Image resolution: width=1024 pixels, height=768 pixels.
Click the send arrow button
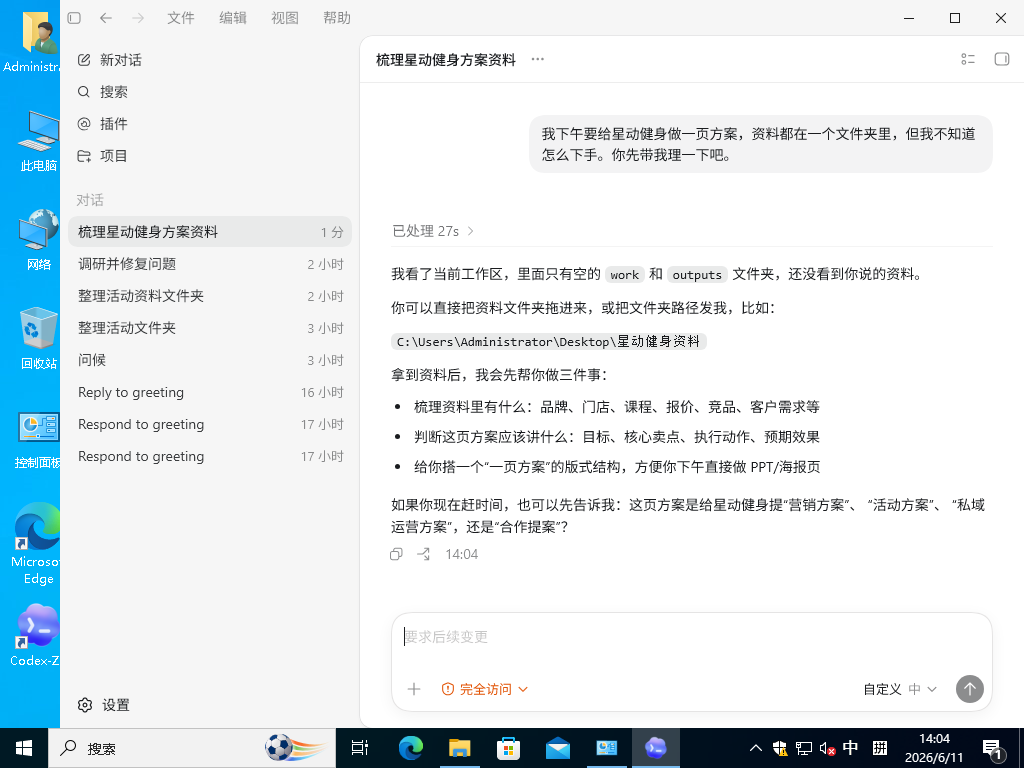[x=970, y=689]
